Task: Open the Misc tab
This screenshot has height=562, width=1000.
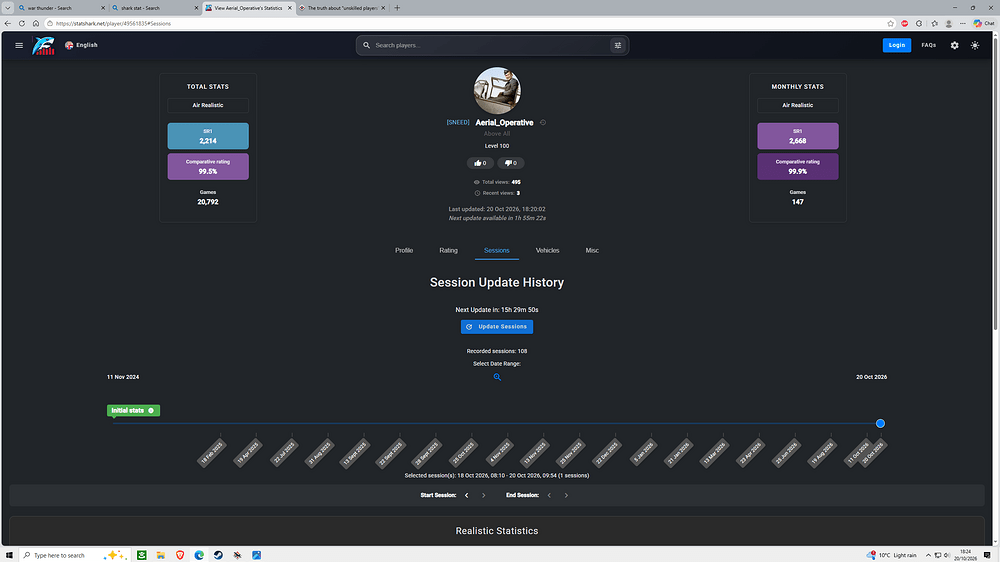Action: 592,251
